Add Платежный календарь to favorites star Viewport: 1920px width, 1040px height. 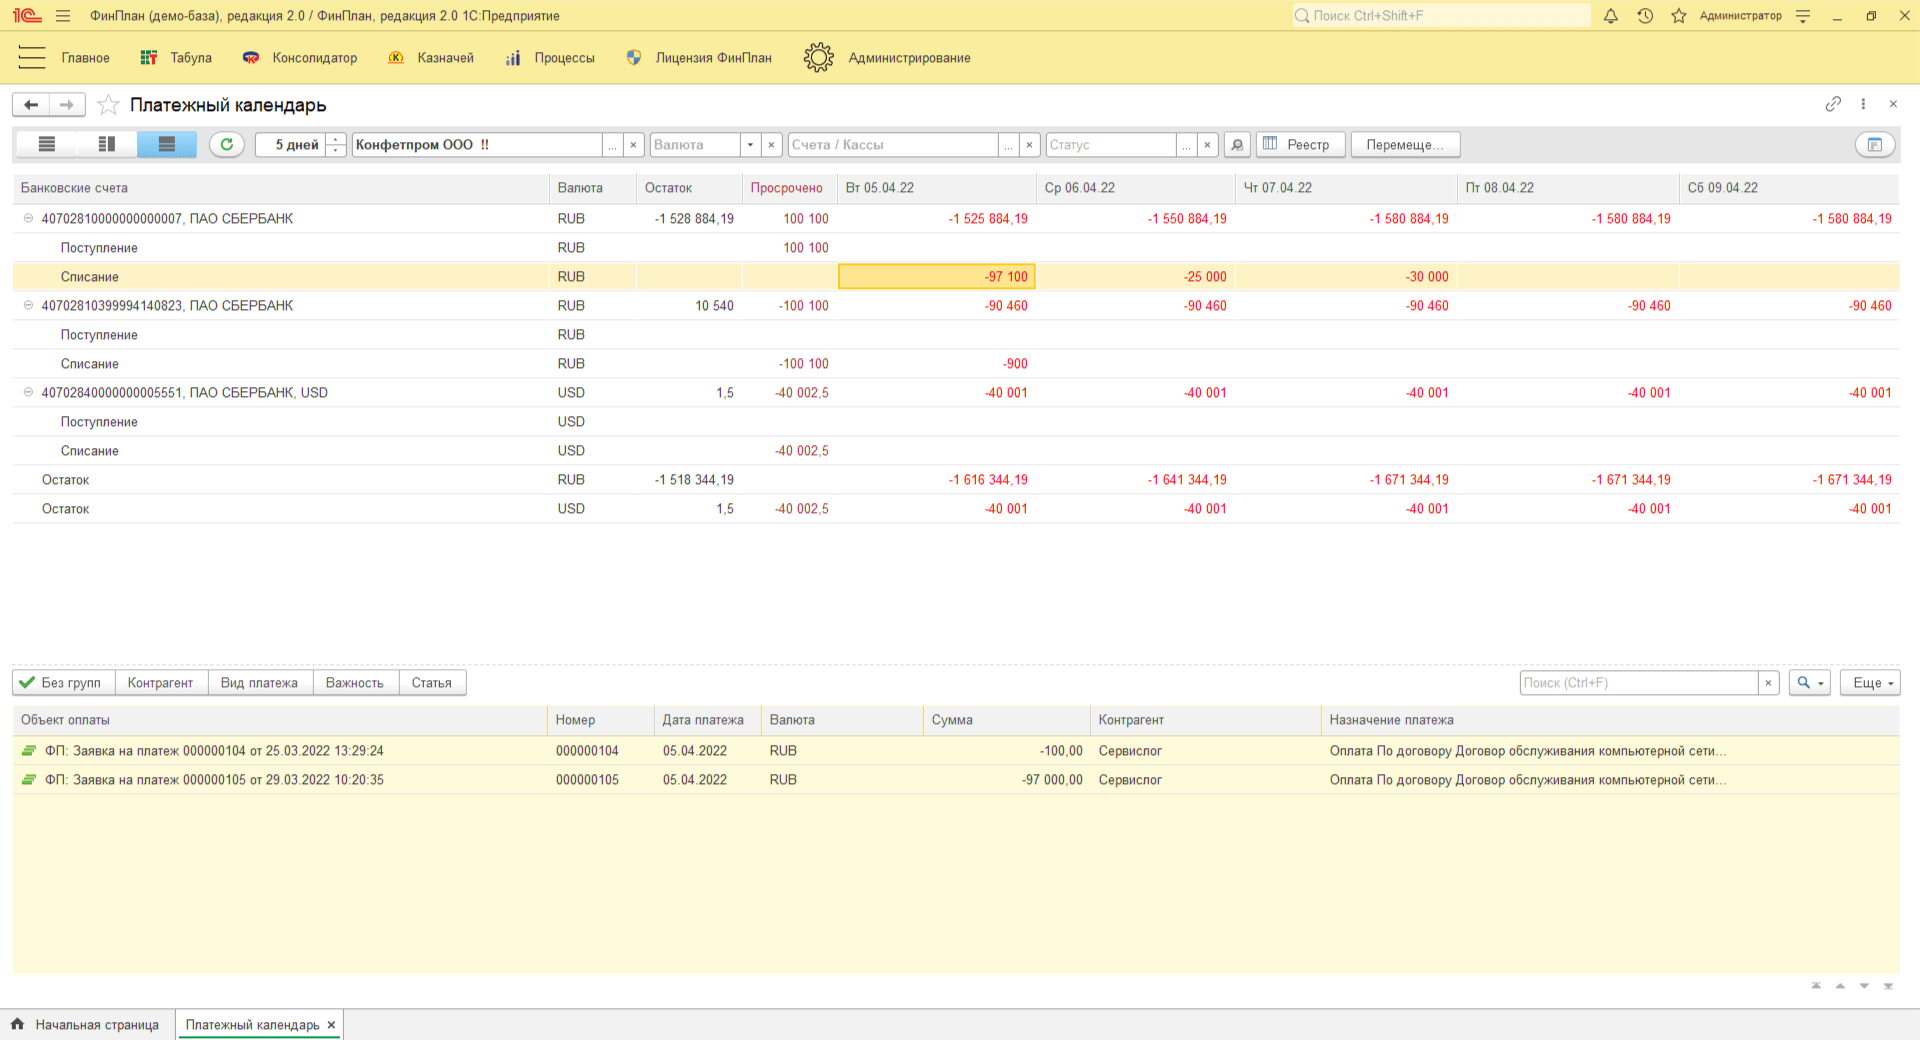pyautogui.click(x=108, y=105)
